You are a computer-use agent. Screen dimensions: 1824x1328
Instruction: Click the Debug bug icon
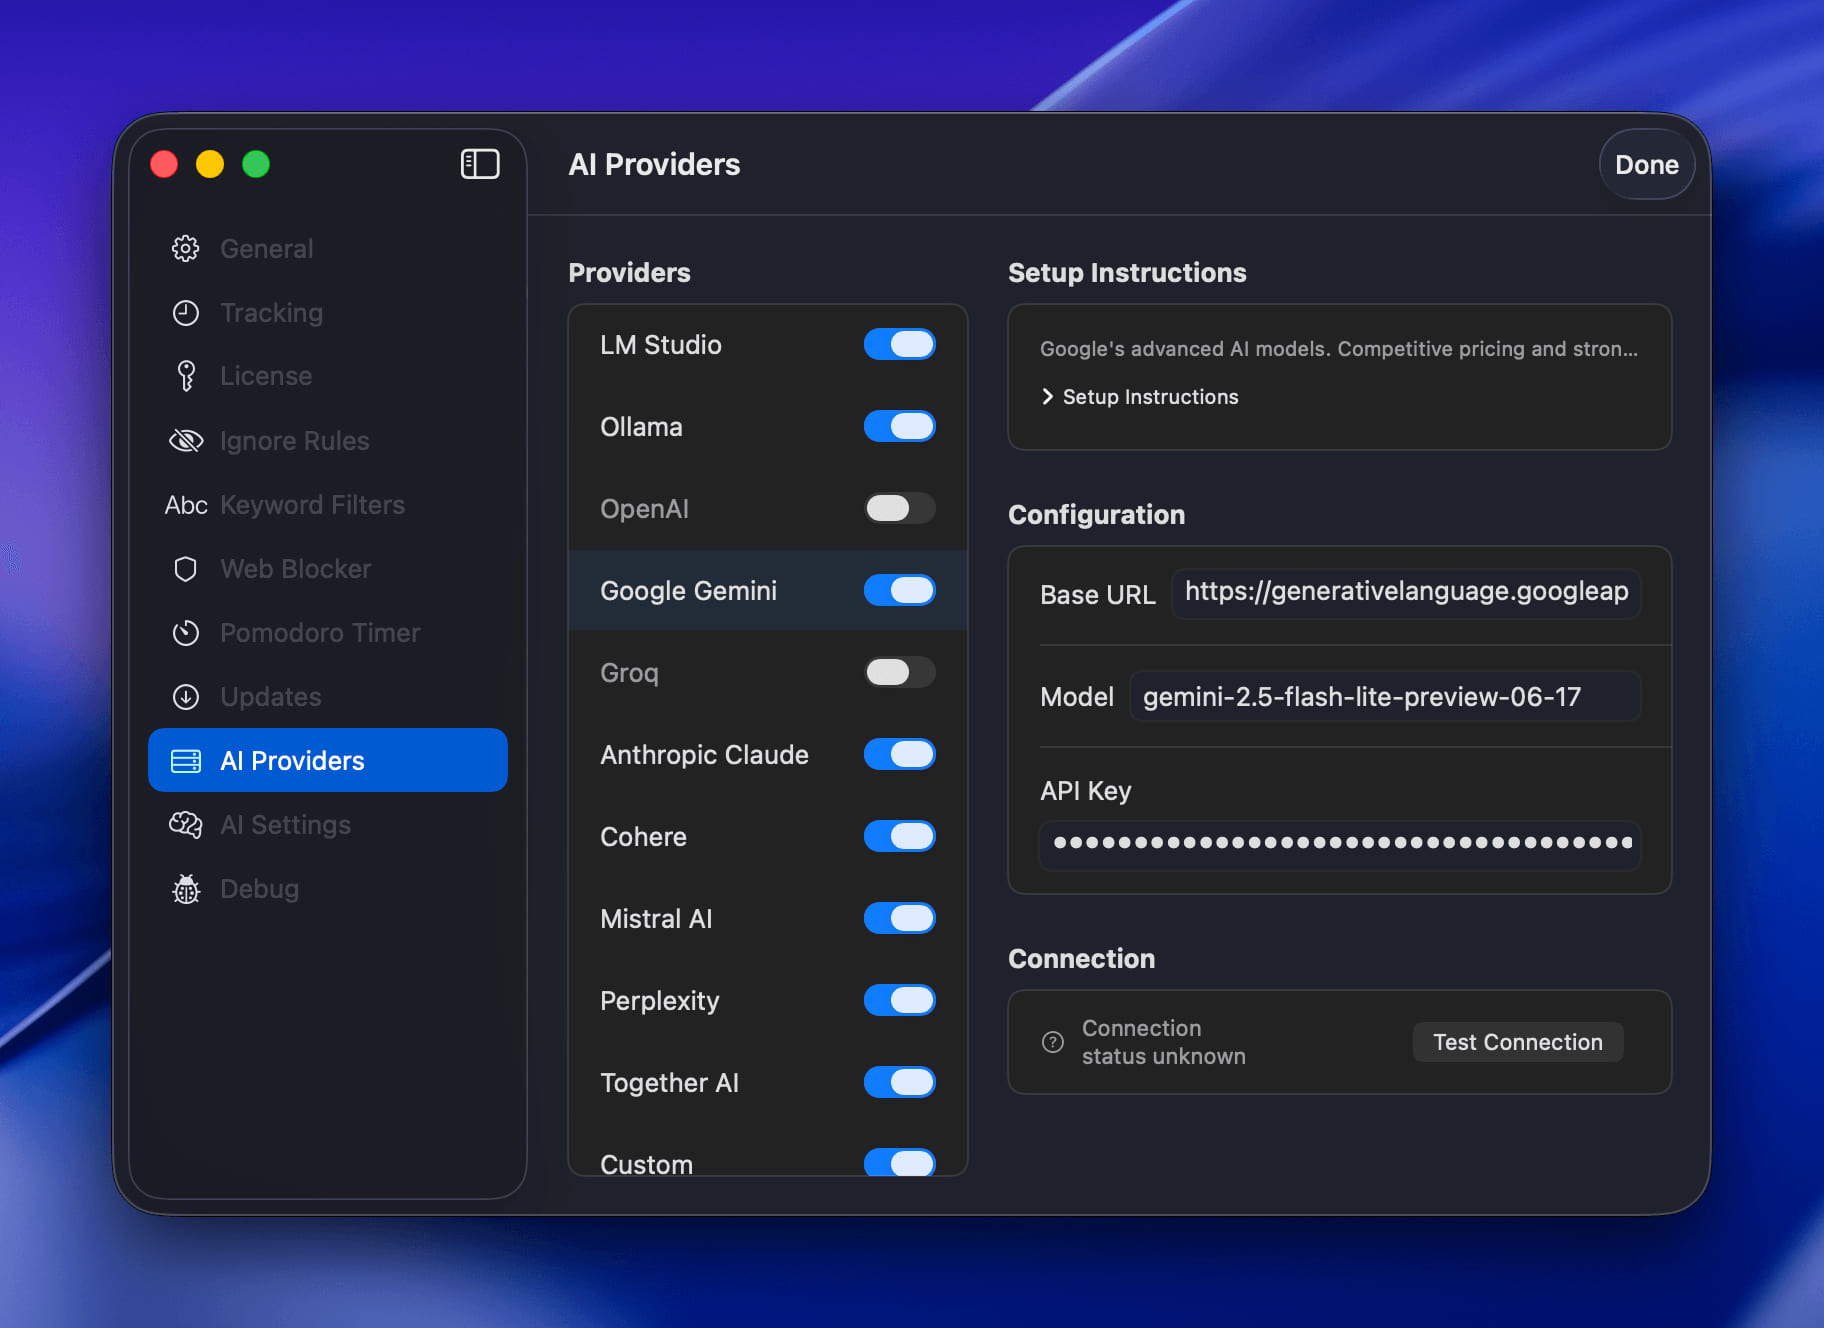tap(186, 889)
